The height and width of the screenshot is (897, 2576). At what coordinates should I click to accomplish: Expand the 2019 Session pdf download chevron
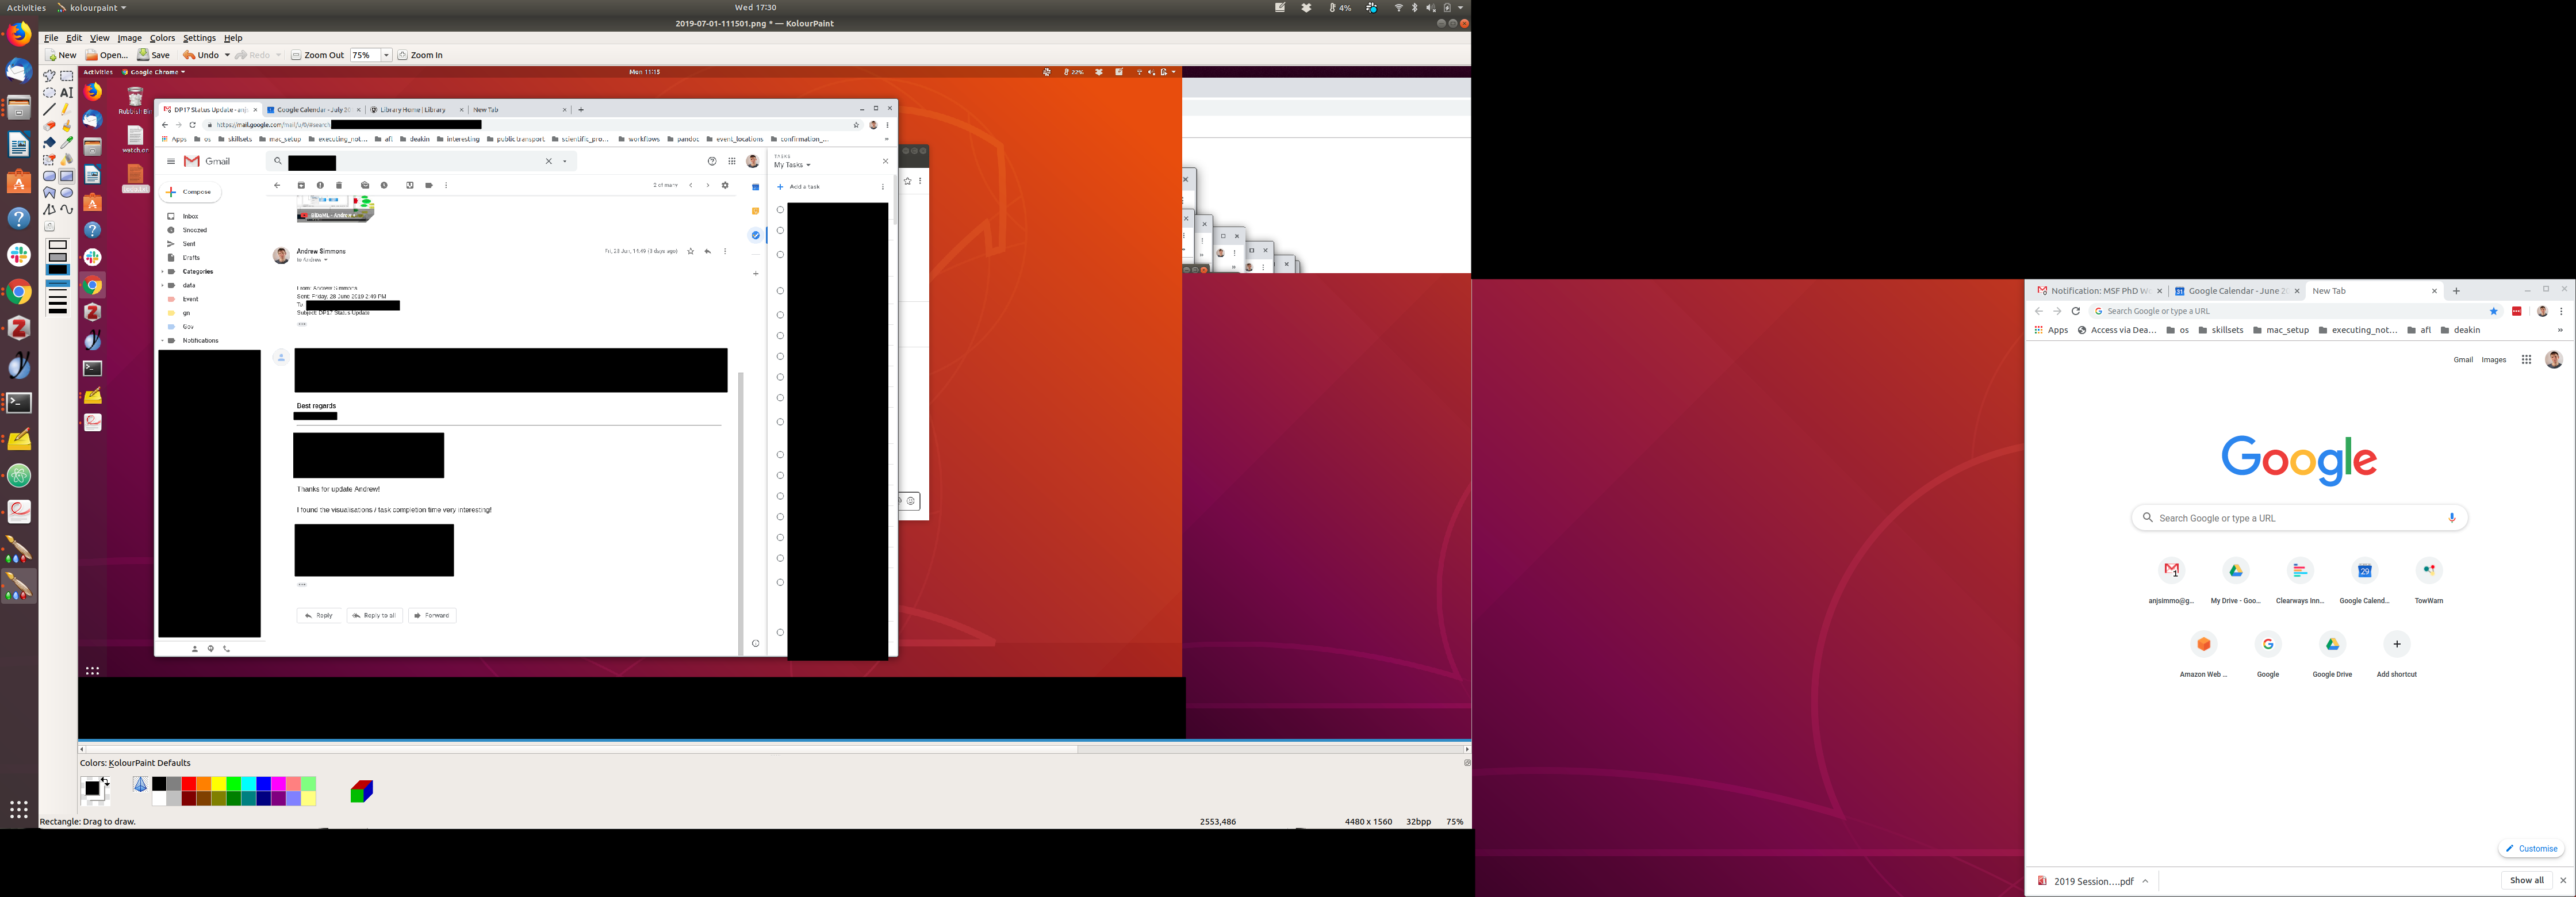click(2145, 881)
